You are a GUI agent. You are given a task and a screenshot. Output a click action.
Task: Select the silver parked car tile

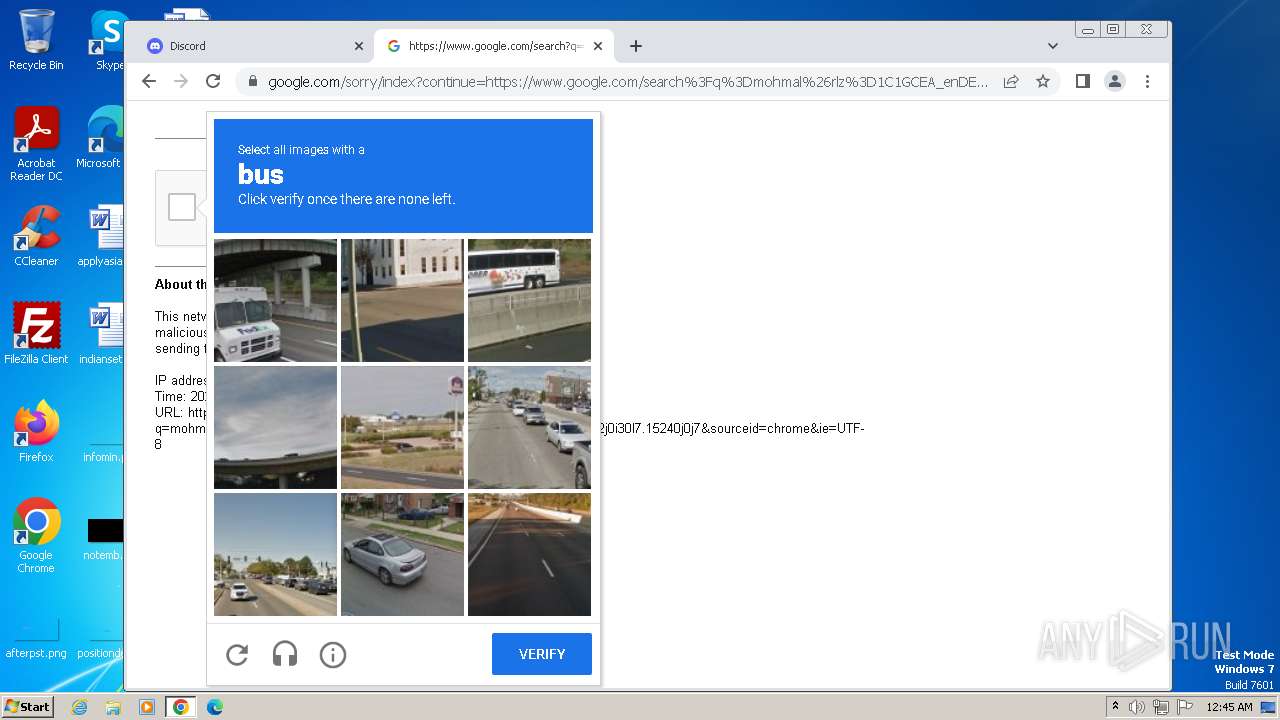pos(402,554)
